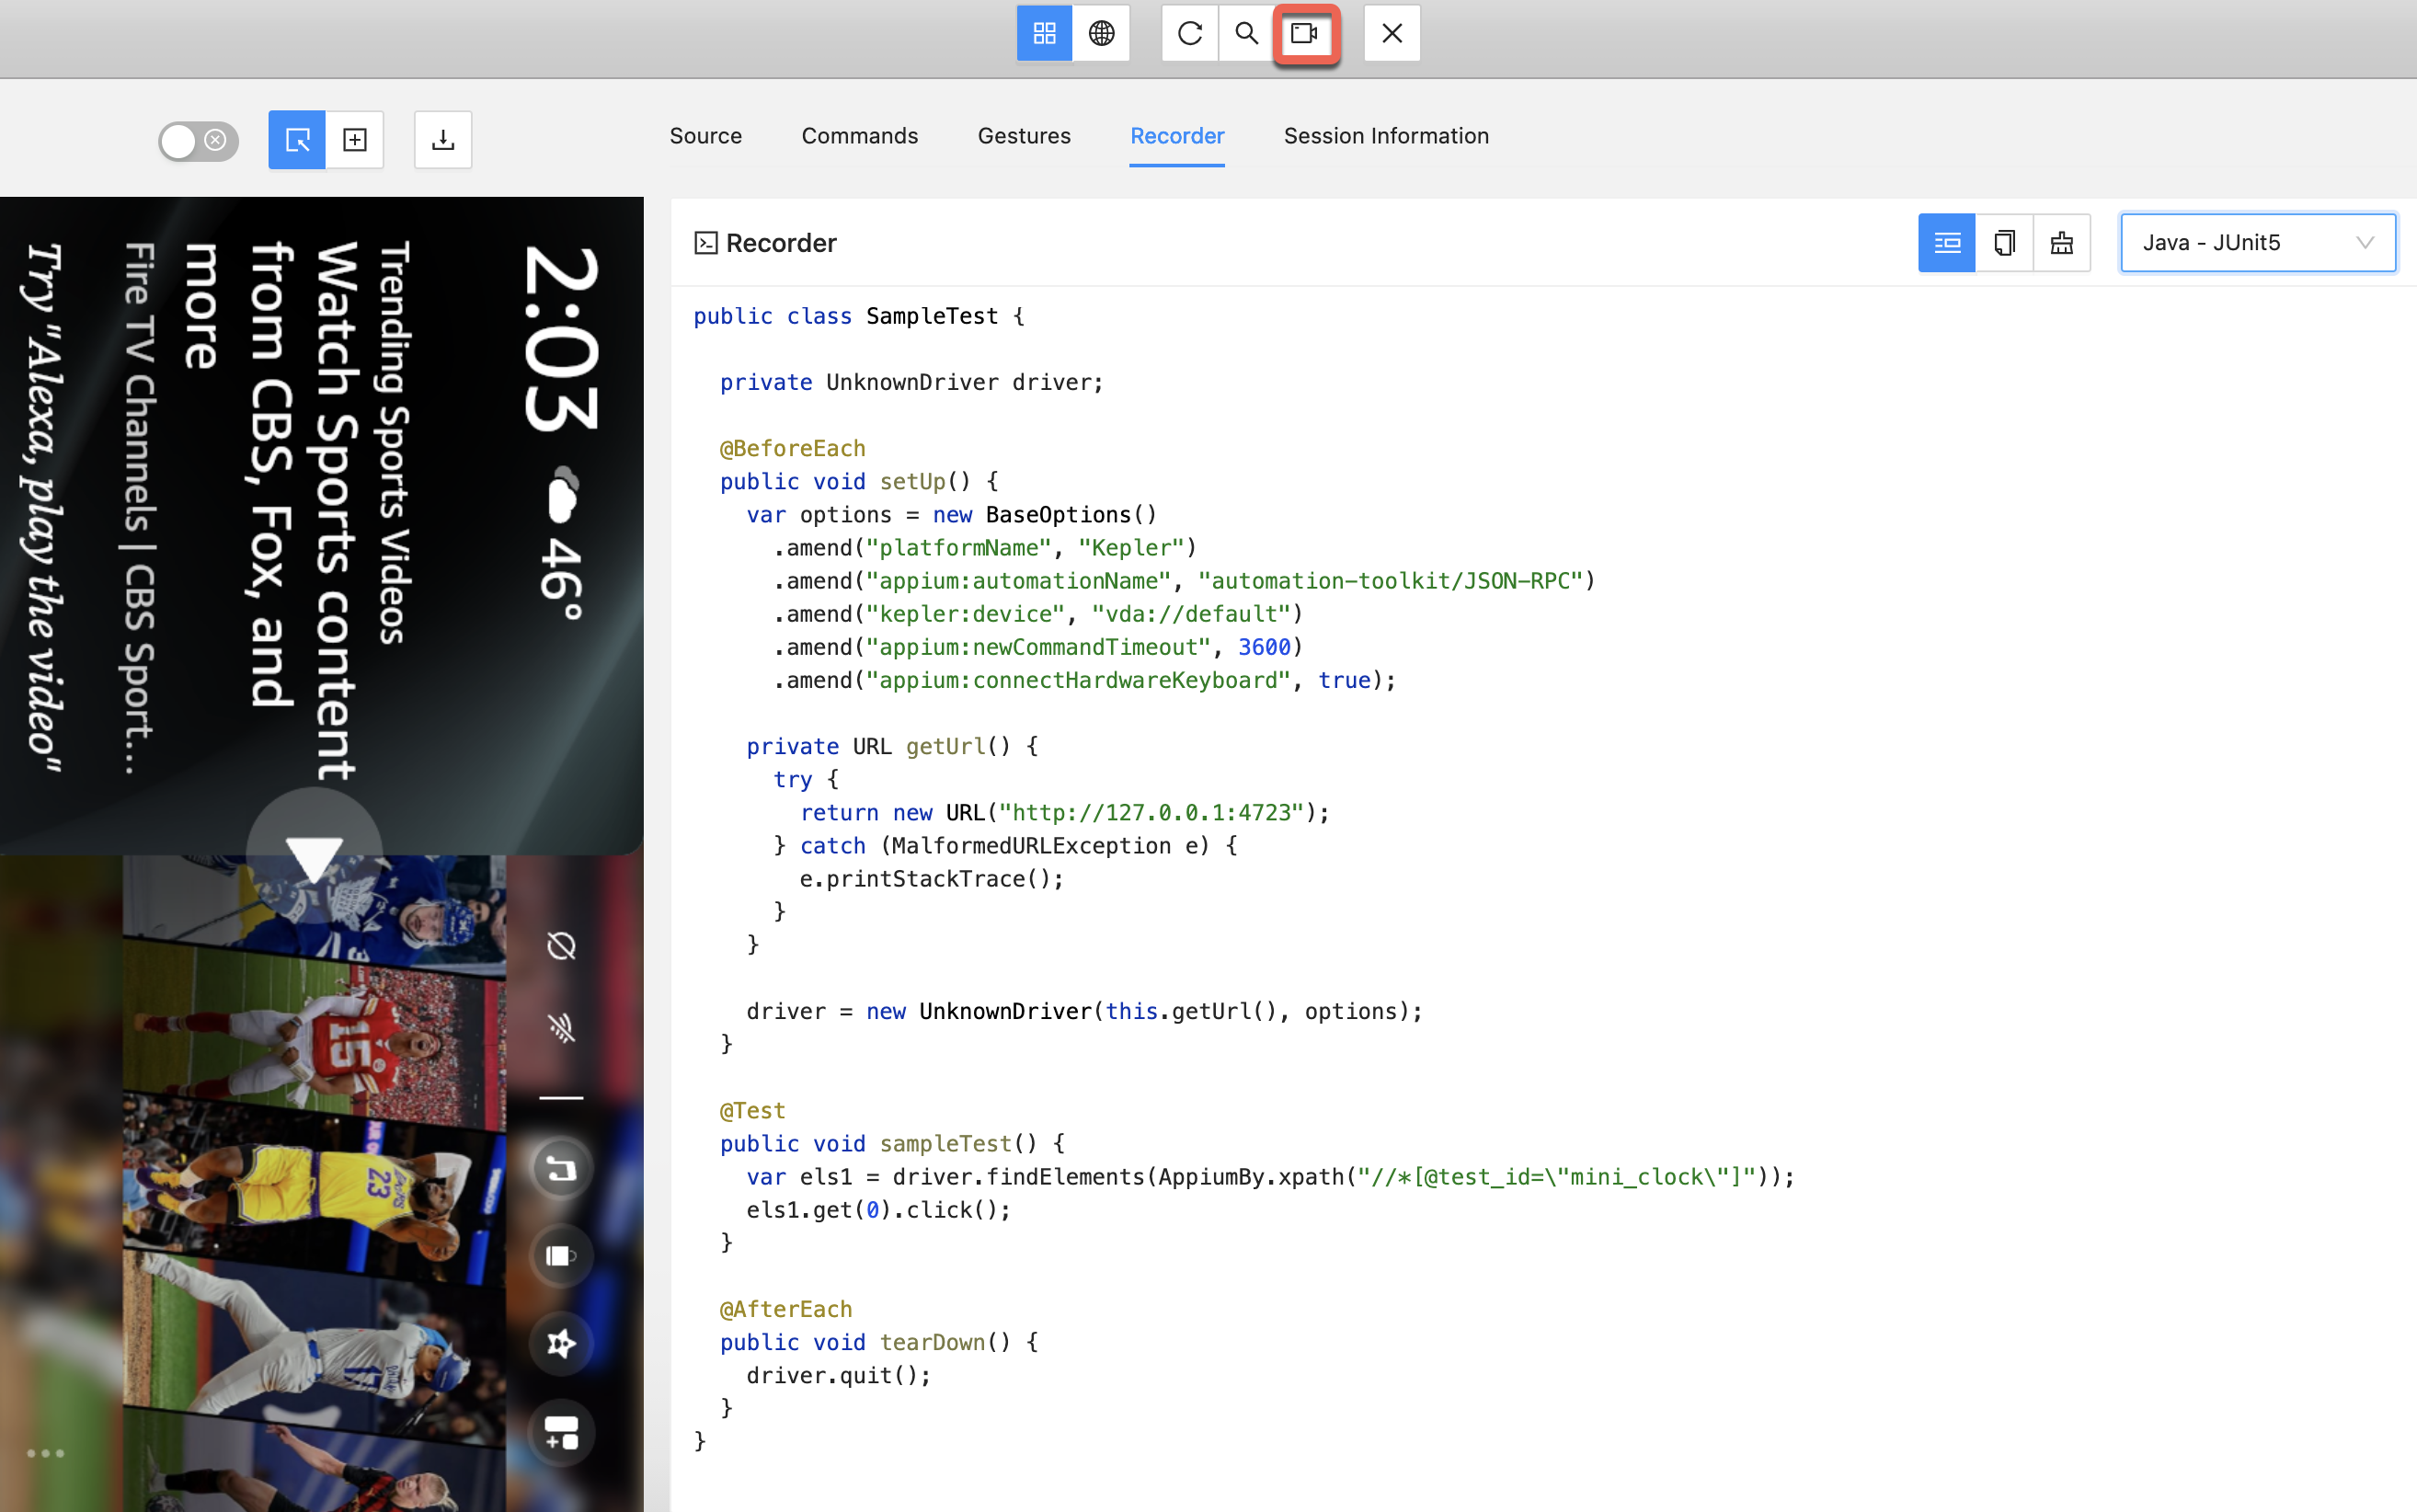Quit session with the X button
Viewport: 2417px width, 1512px height.
coord(1391,34)
